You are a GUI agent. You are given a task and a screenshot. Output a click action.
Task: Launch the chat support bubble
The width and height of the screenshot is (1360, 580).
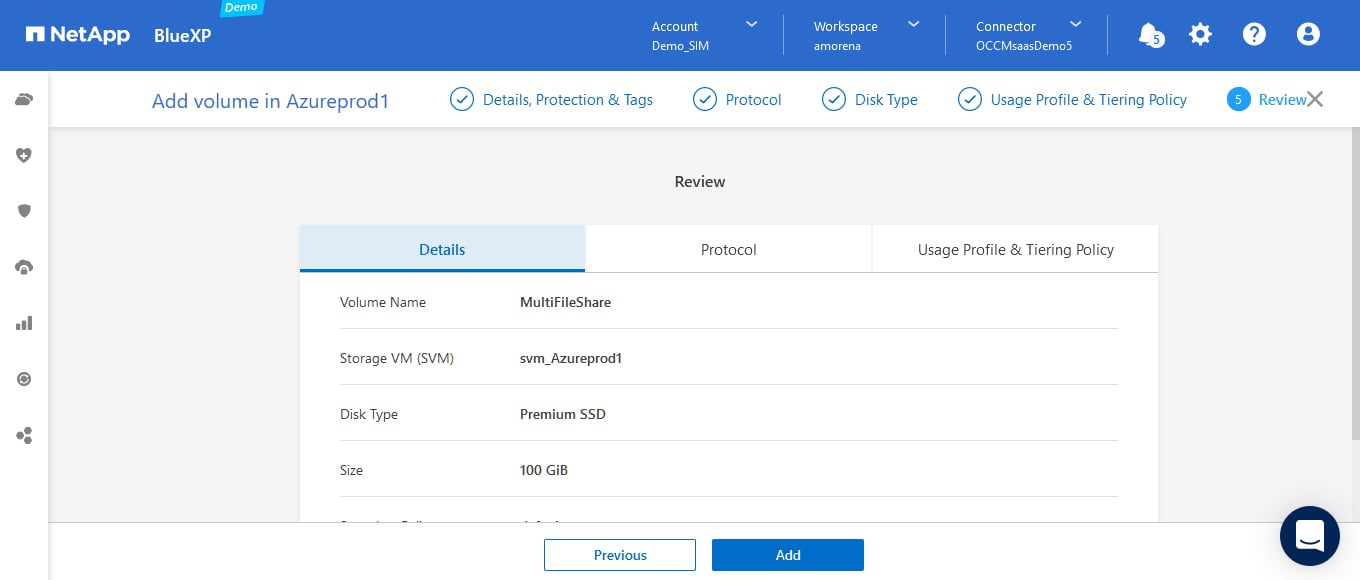coord(1309,536)
